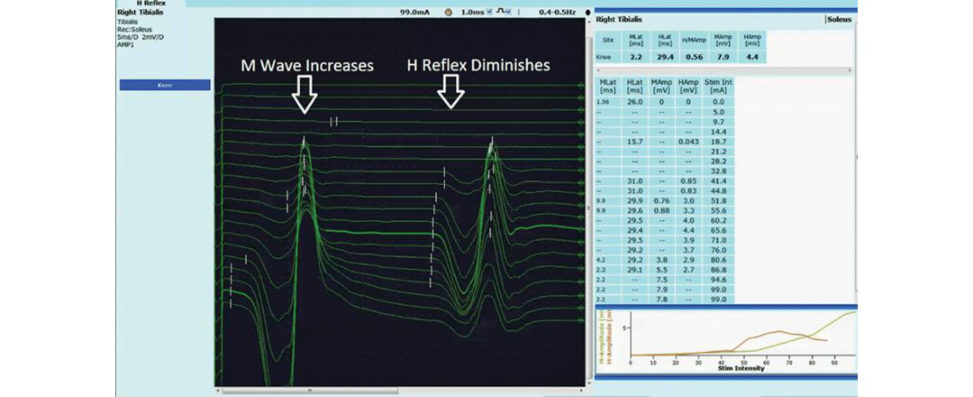
Task: Select the stimulus intensity cell 94.6
Action: click(x=719, y=280)
